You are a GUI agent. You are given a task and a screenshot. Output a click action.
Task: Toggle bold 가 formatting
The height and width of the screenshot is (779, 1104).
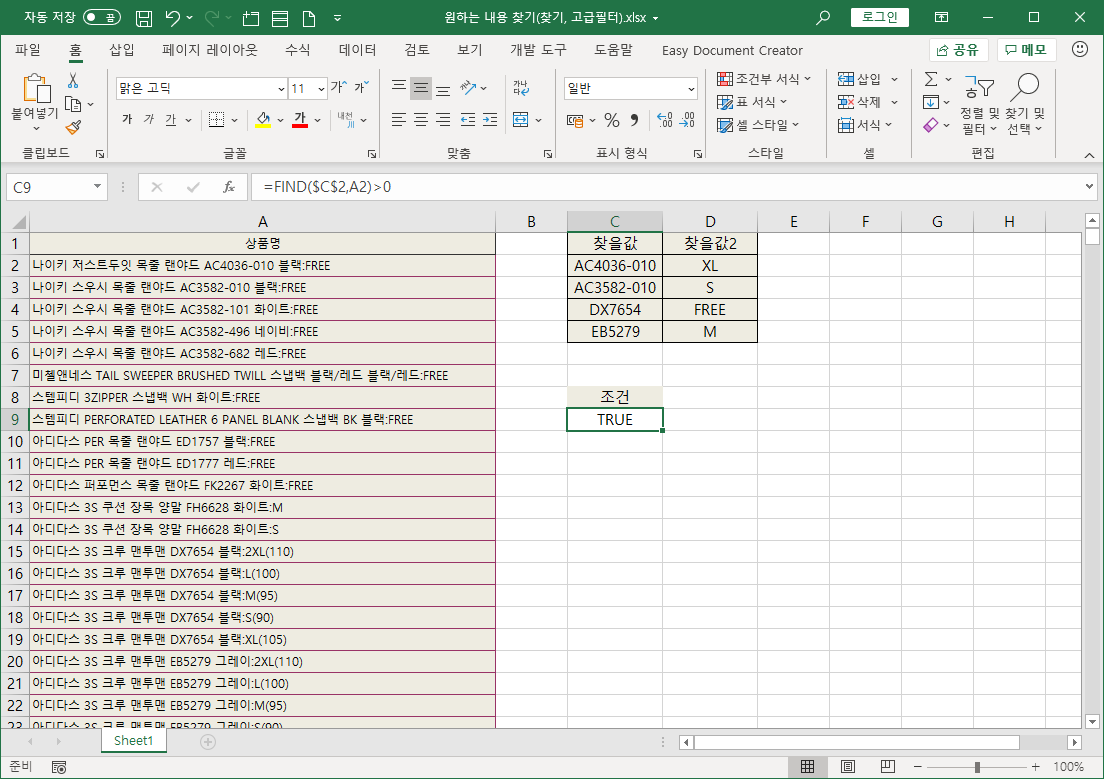coord(127,120)
